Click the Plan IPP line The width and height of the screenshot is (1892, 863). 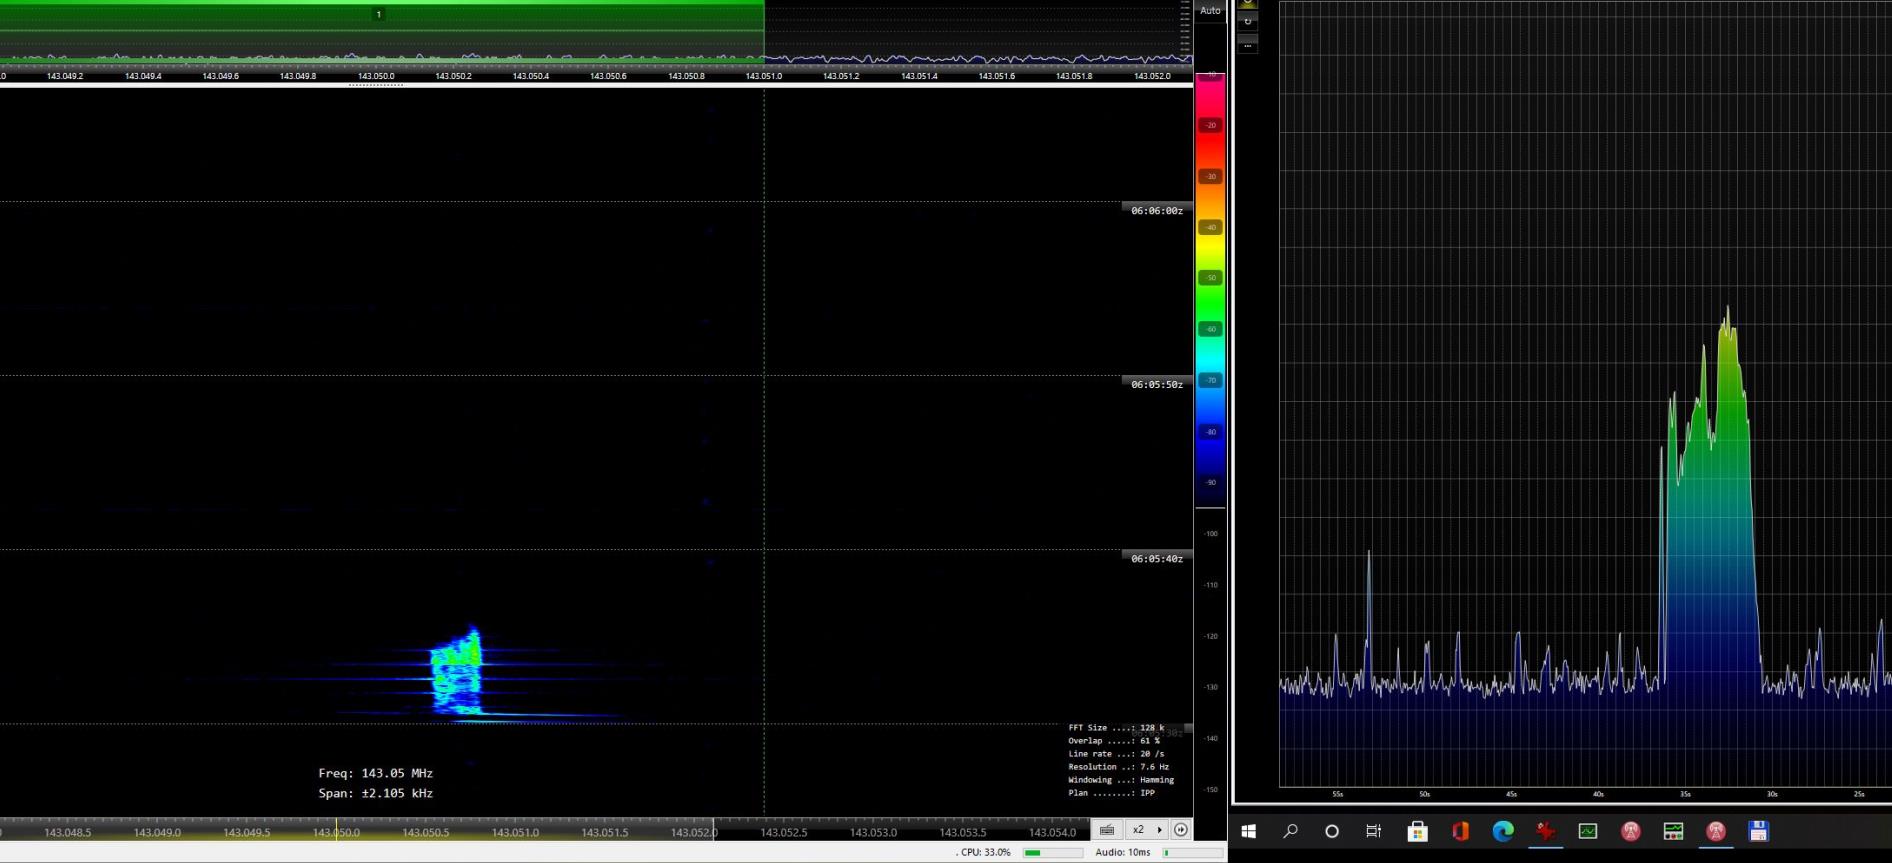[x=1111, y=793]
